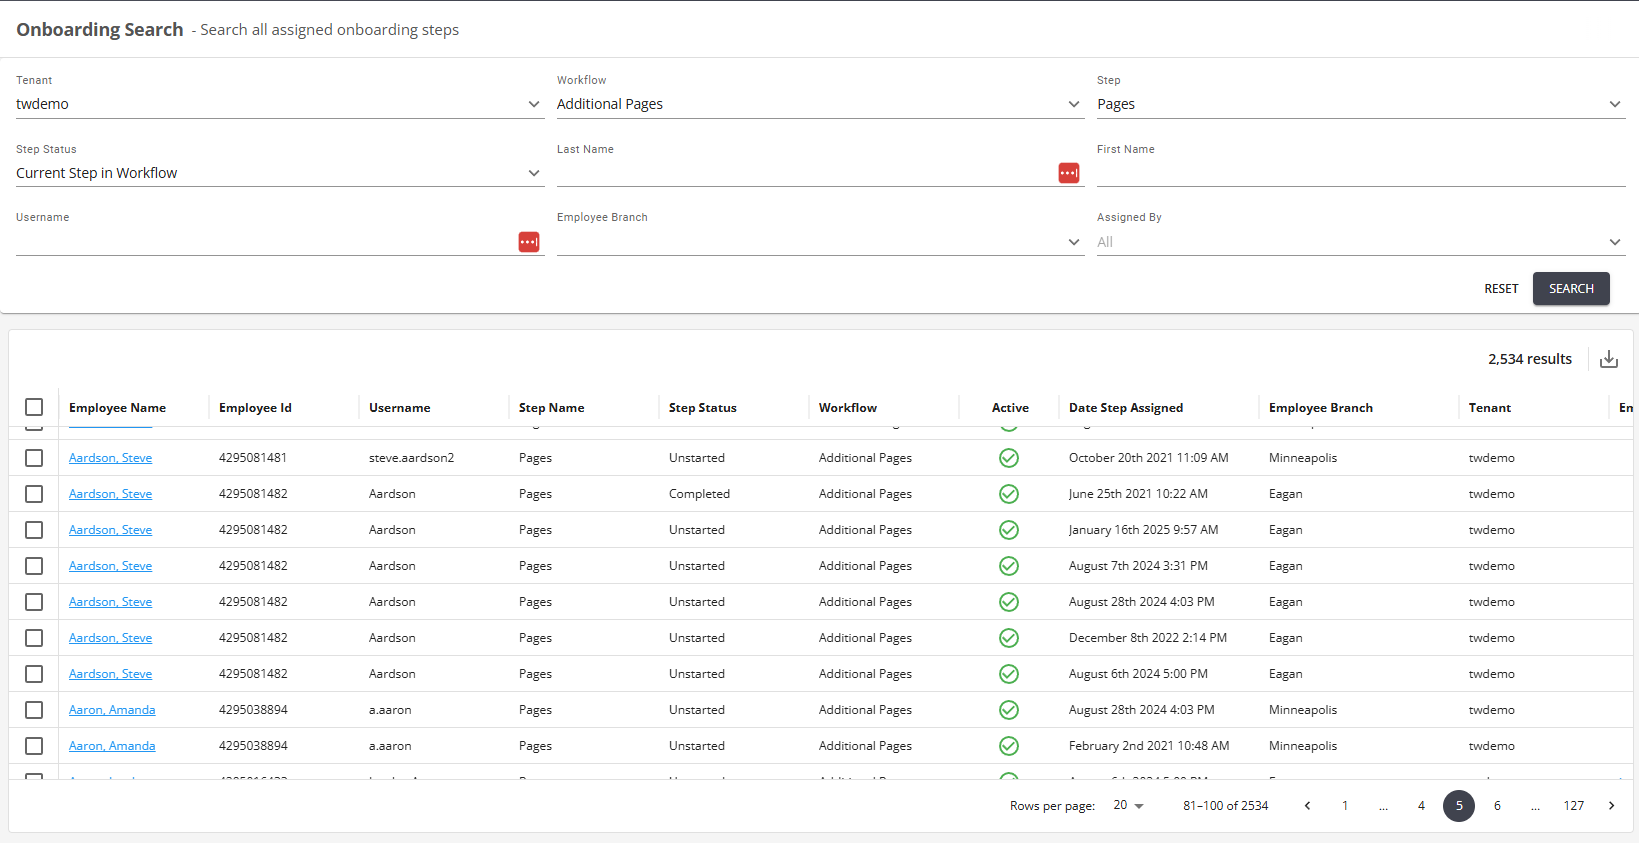Go to page 4
Screen dimensions: 1639x843
point(1421,806)
